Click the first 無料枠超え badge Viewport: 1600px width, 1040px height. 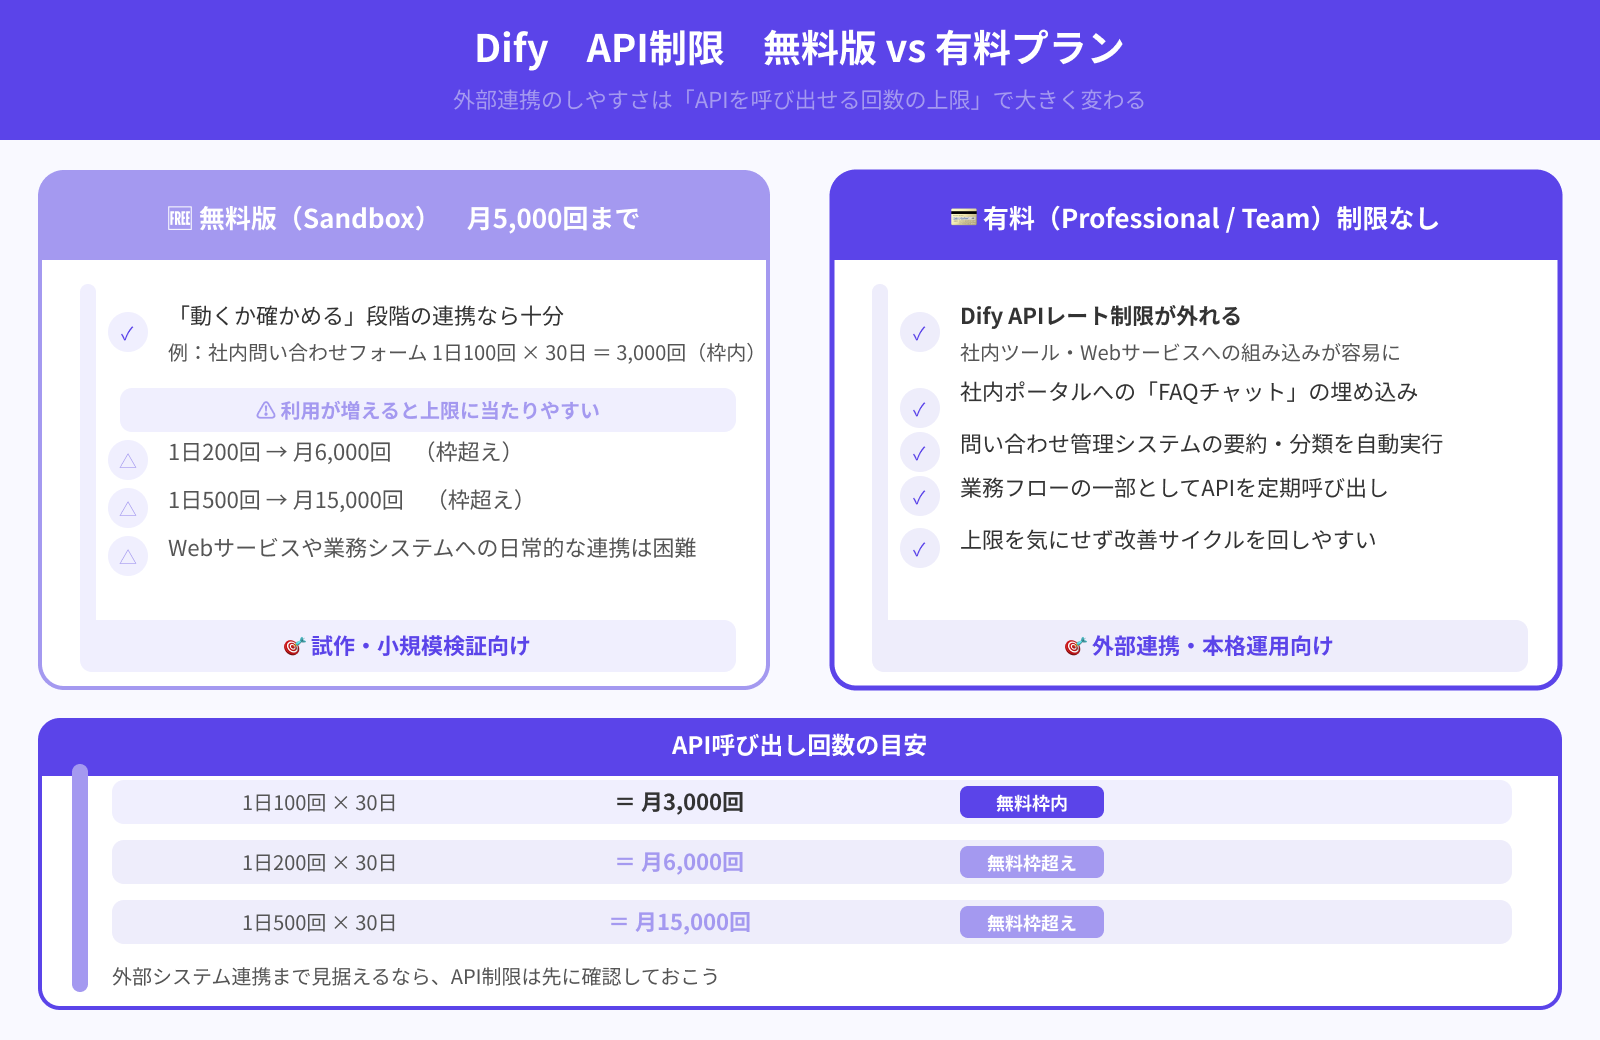point(1032,862)
